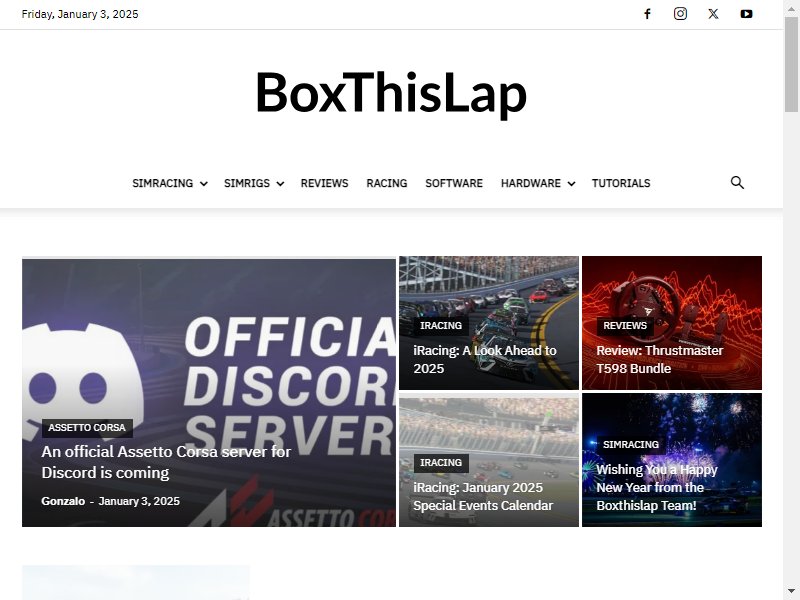Open the Simrigs menu item

click(247, 183)
